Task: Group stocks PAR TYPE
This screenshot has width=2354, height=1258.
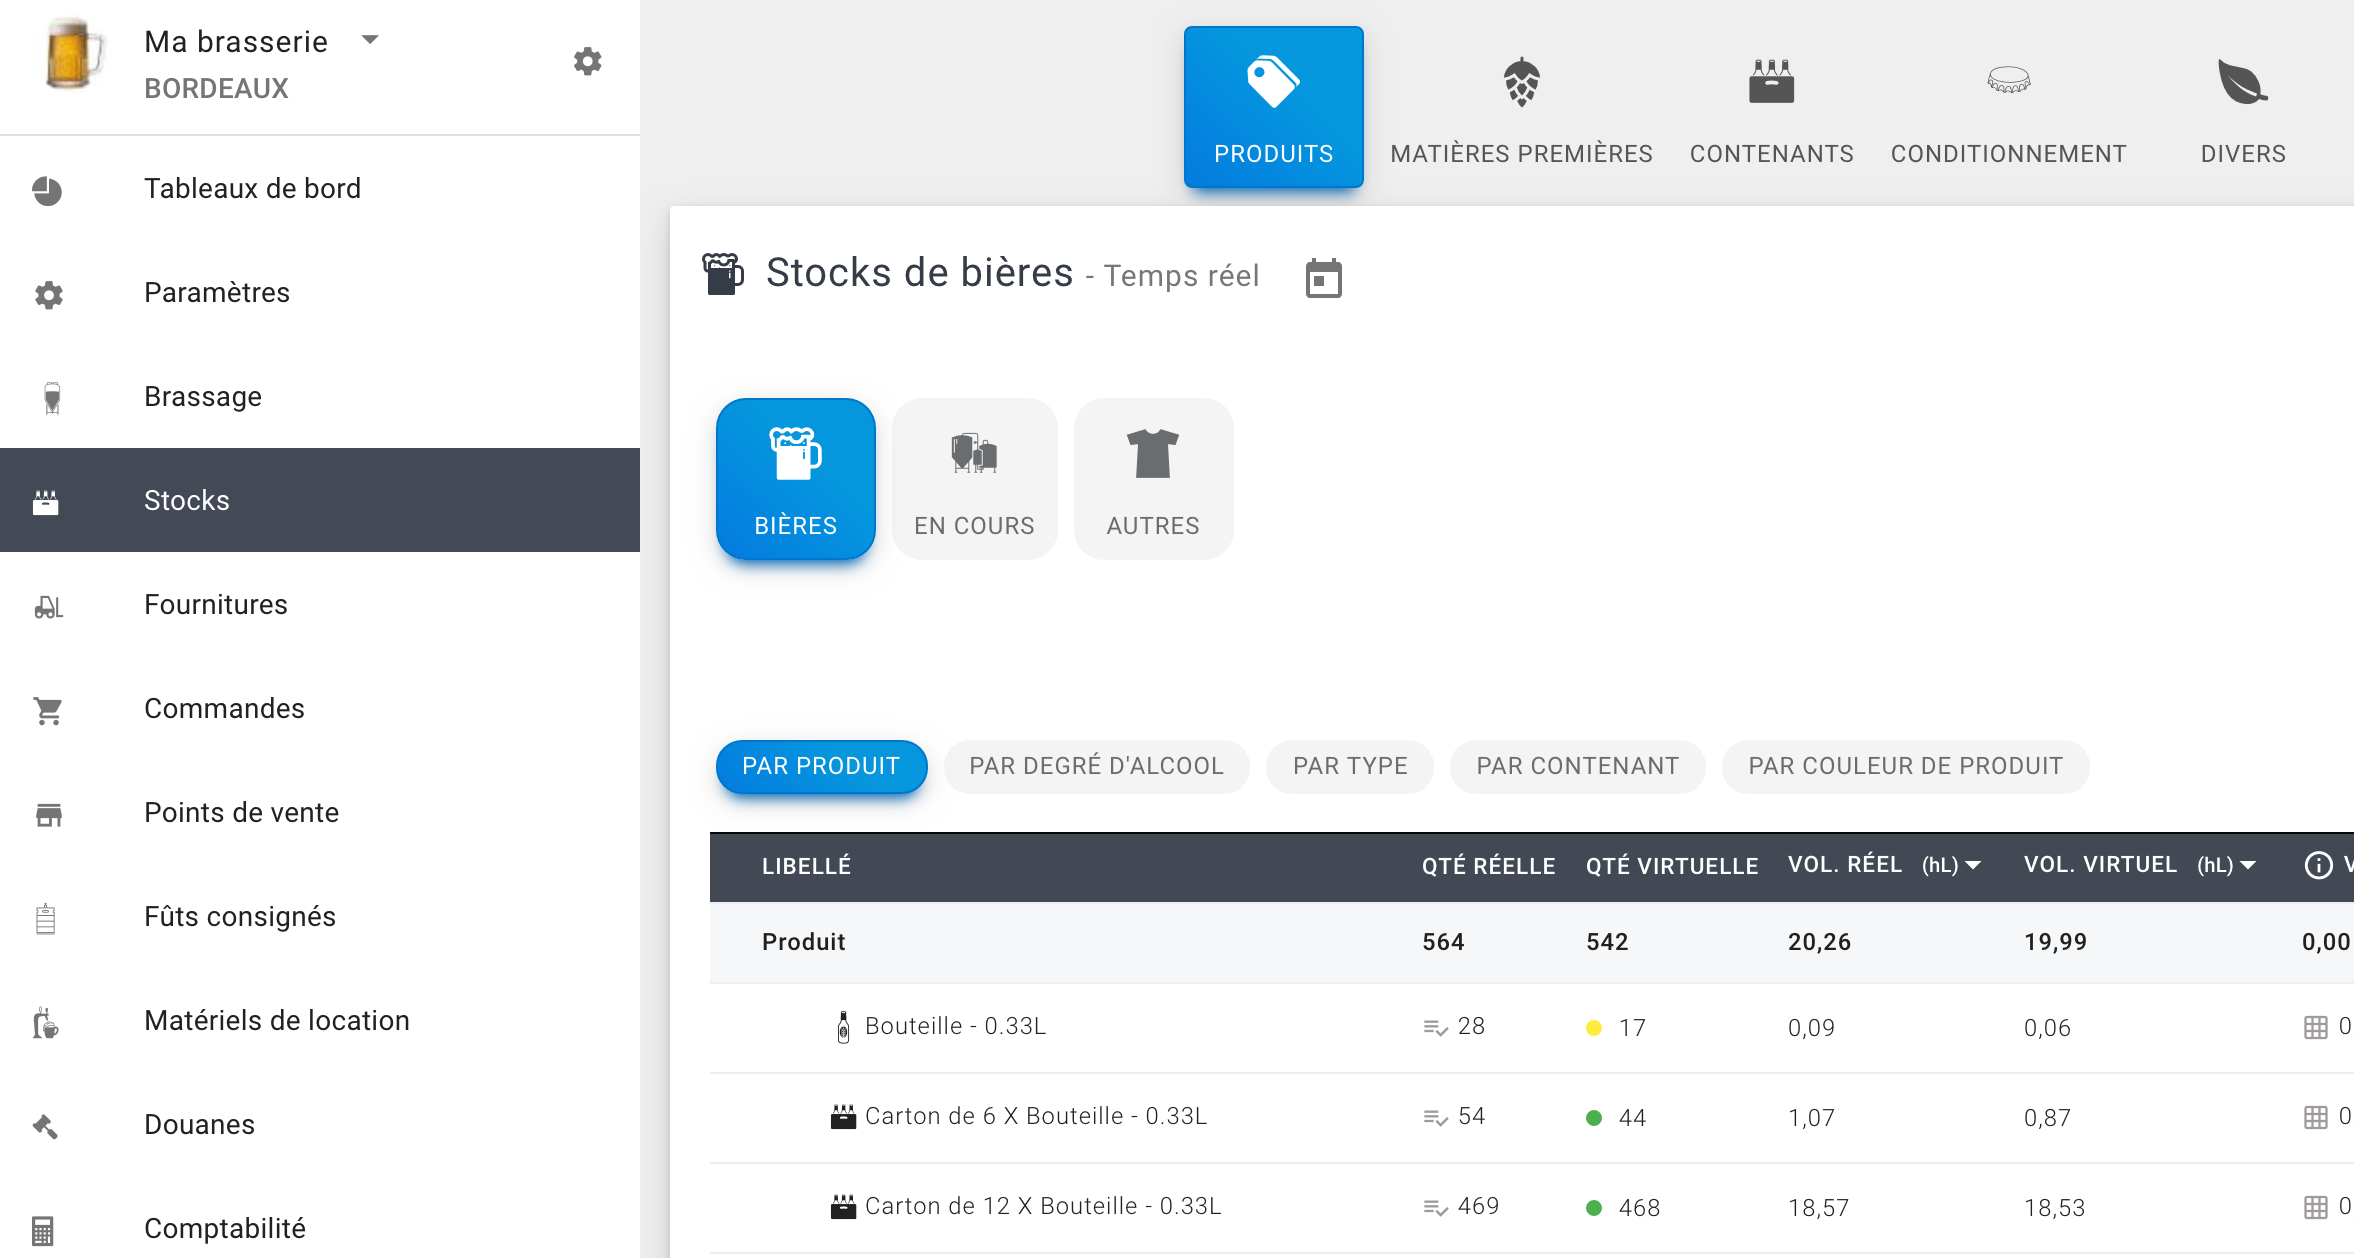Action: click(x=1350, y=766)
